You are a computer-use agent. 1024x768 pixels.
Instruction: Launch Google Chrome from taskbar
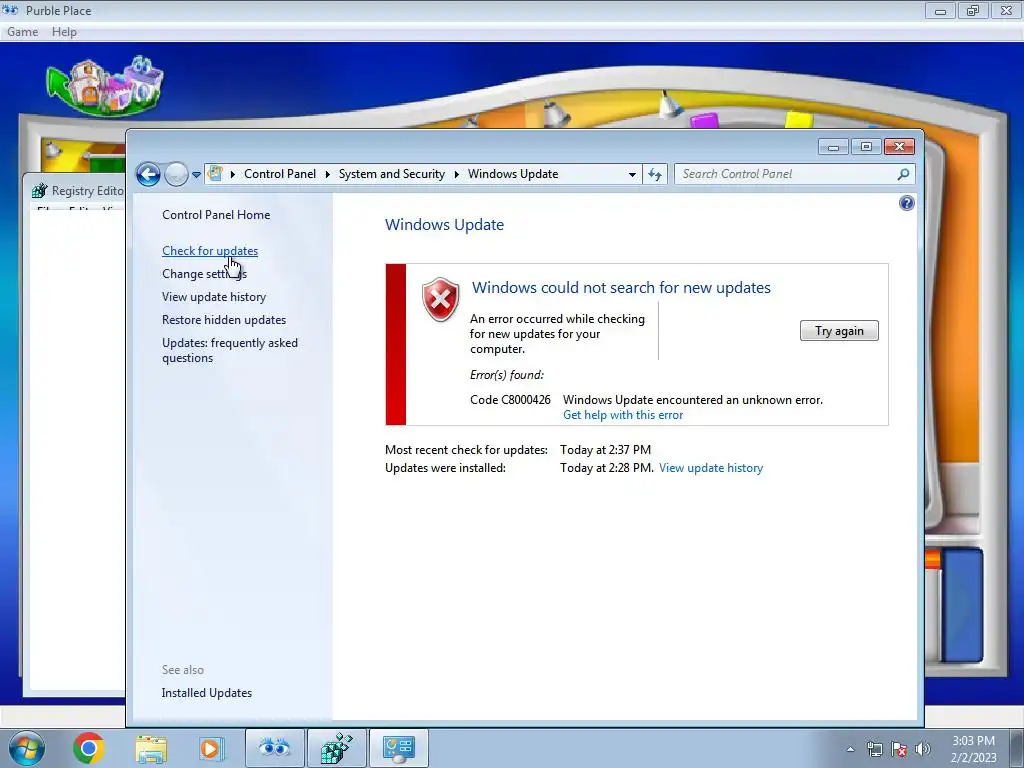[89, 748]
